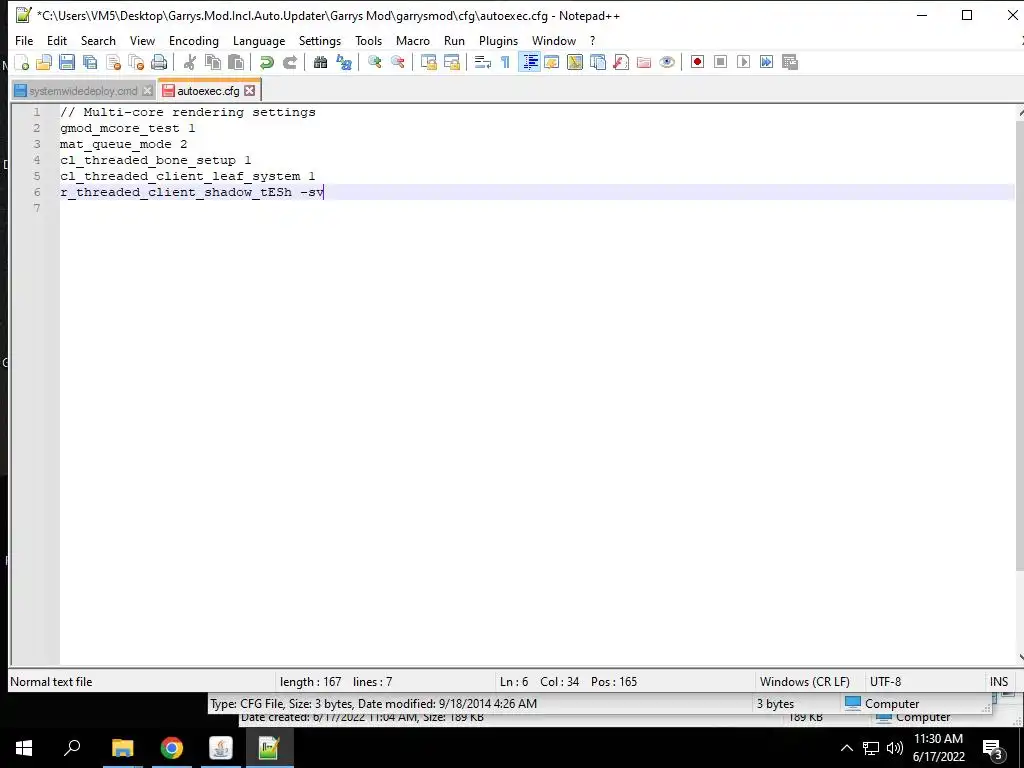
Task: Select the autoexec.cfg tab
Action: 208,91
